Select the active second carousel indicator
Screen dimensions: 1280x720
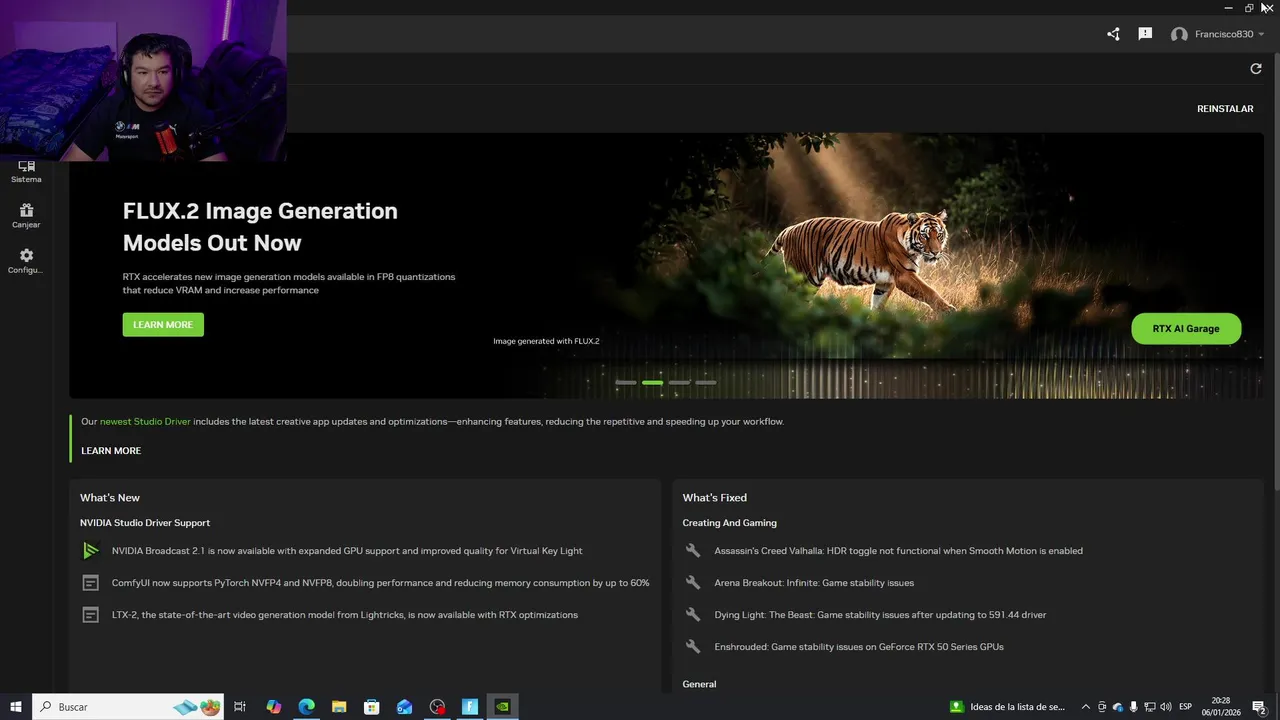coord(652,383)
